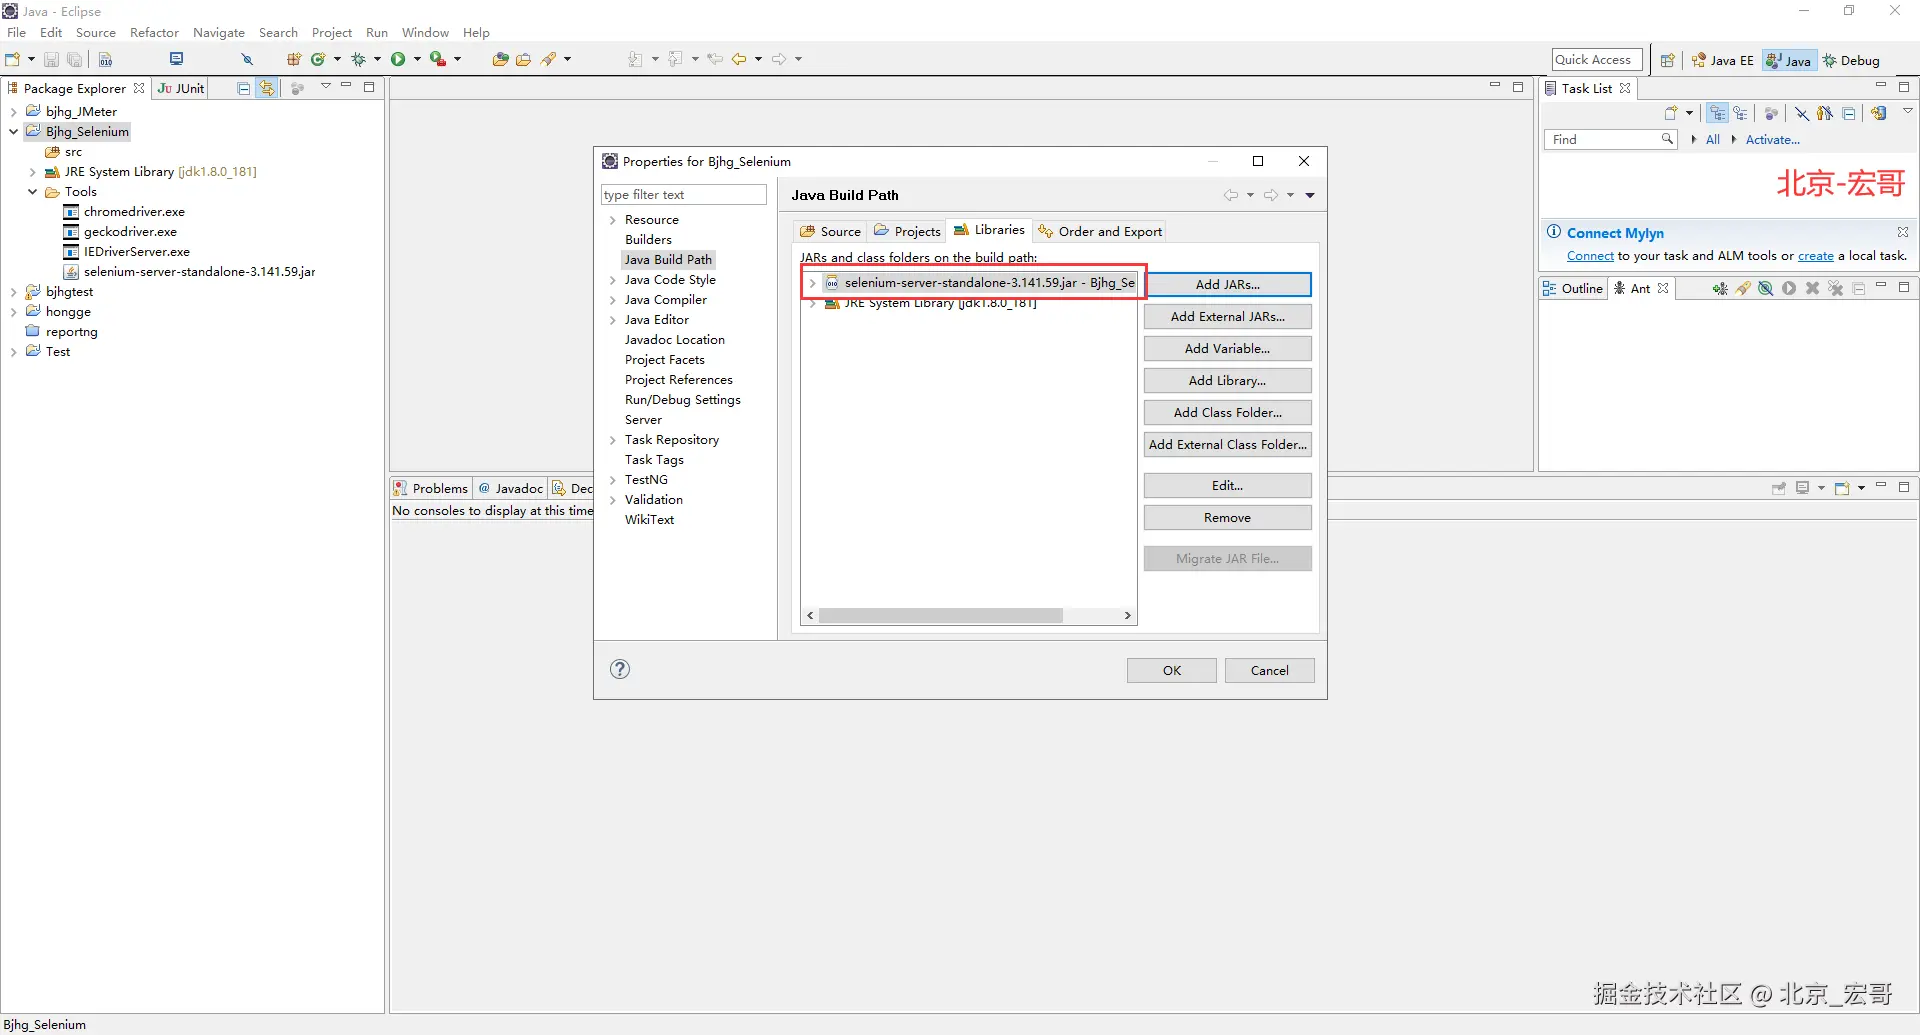Click the Back navigation arrow in toolbar
This screenshot has width=1920, height=1035.
point(739,60)
